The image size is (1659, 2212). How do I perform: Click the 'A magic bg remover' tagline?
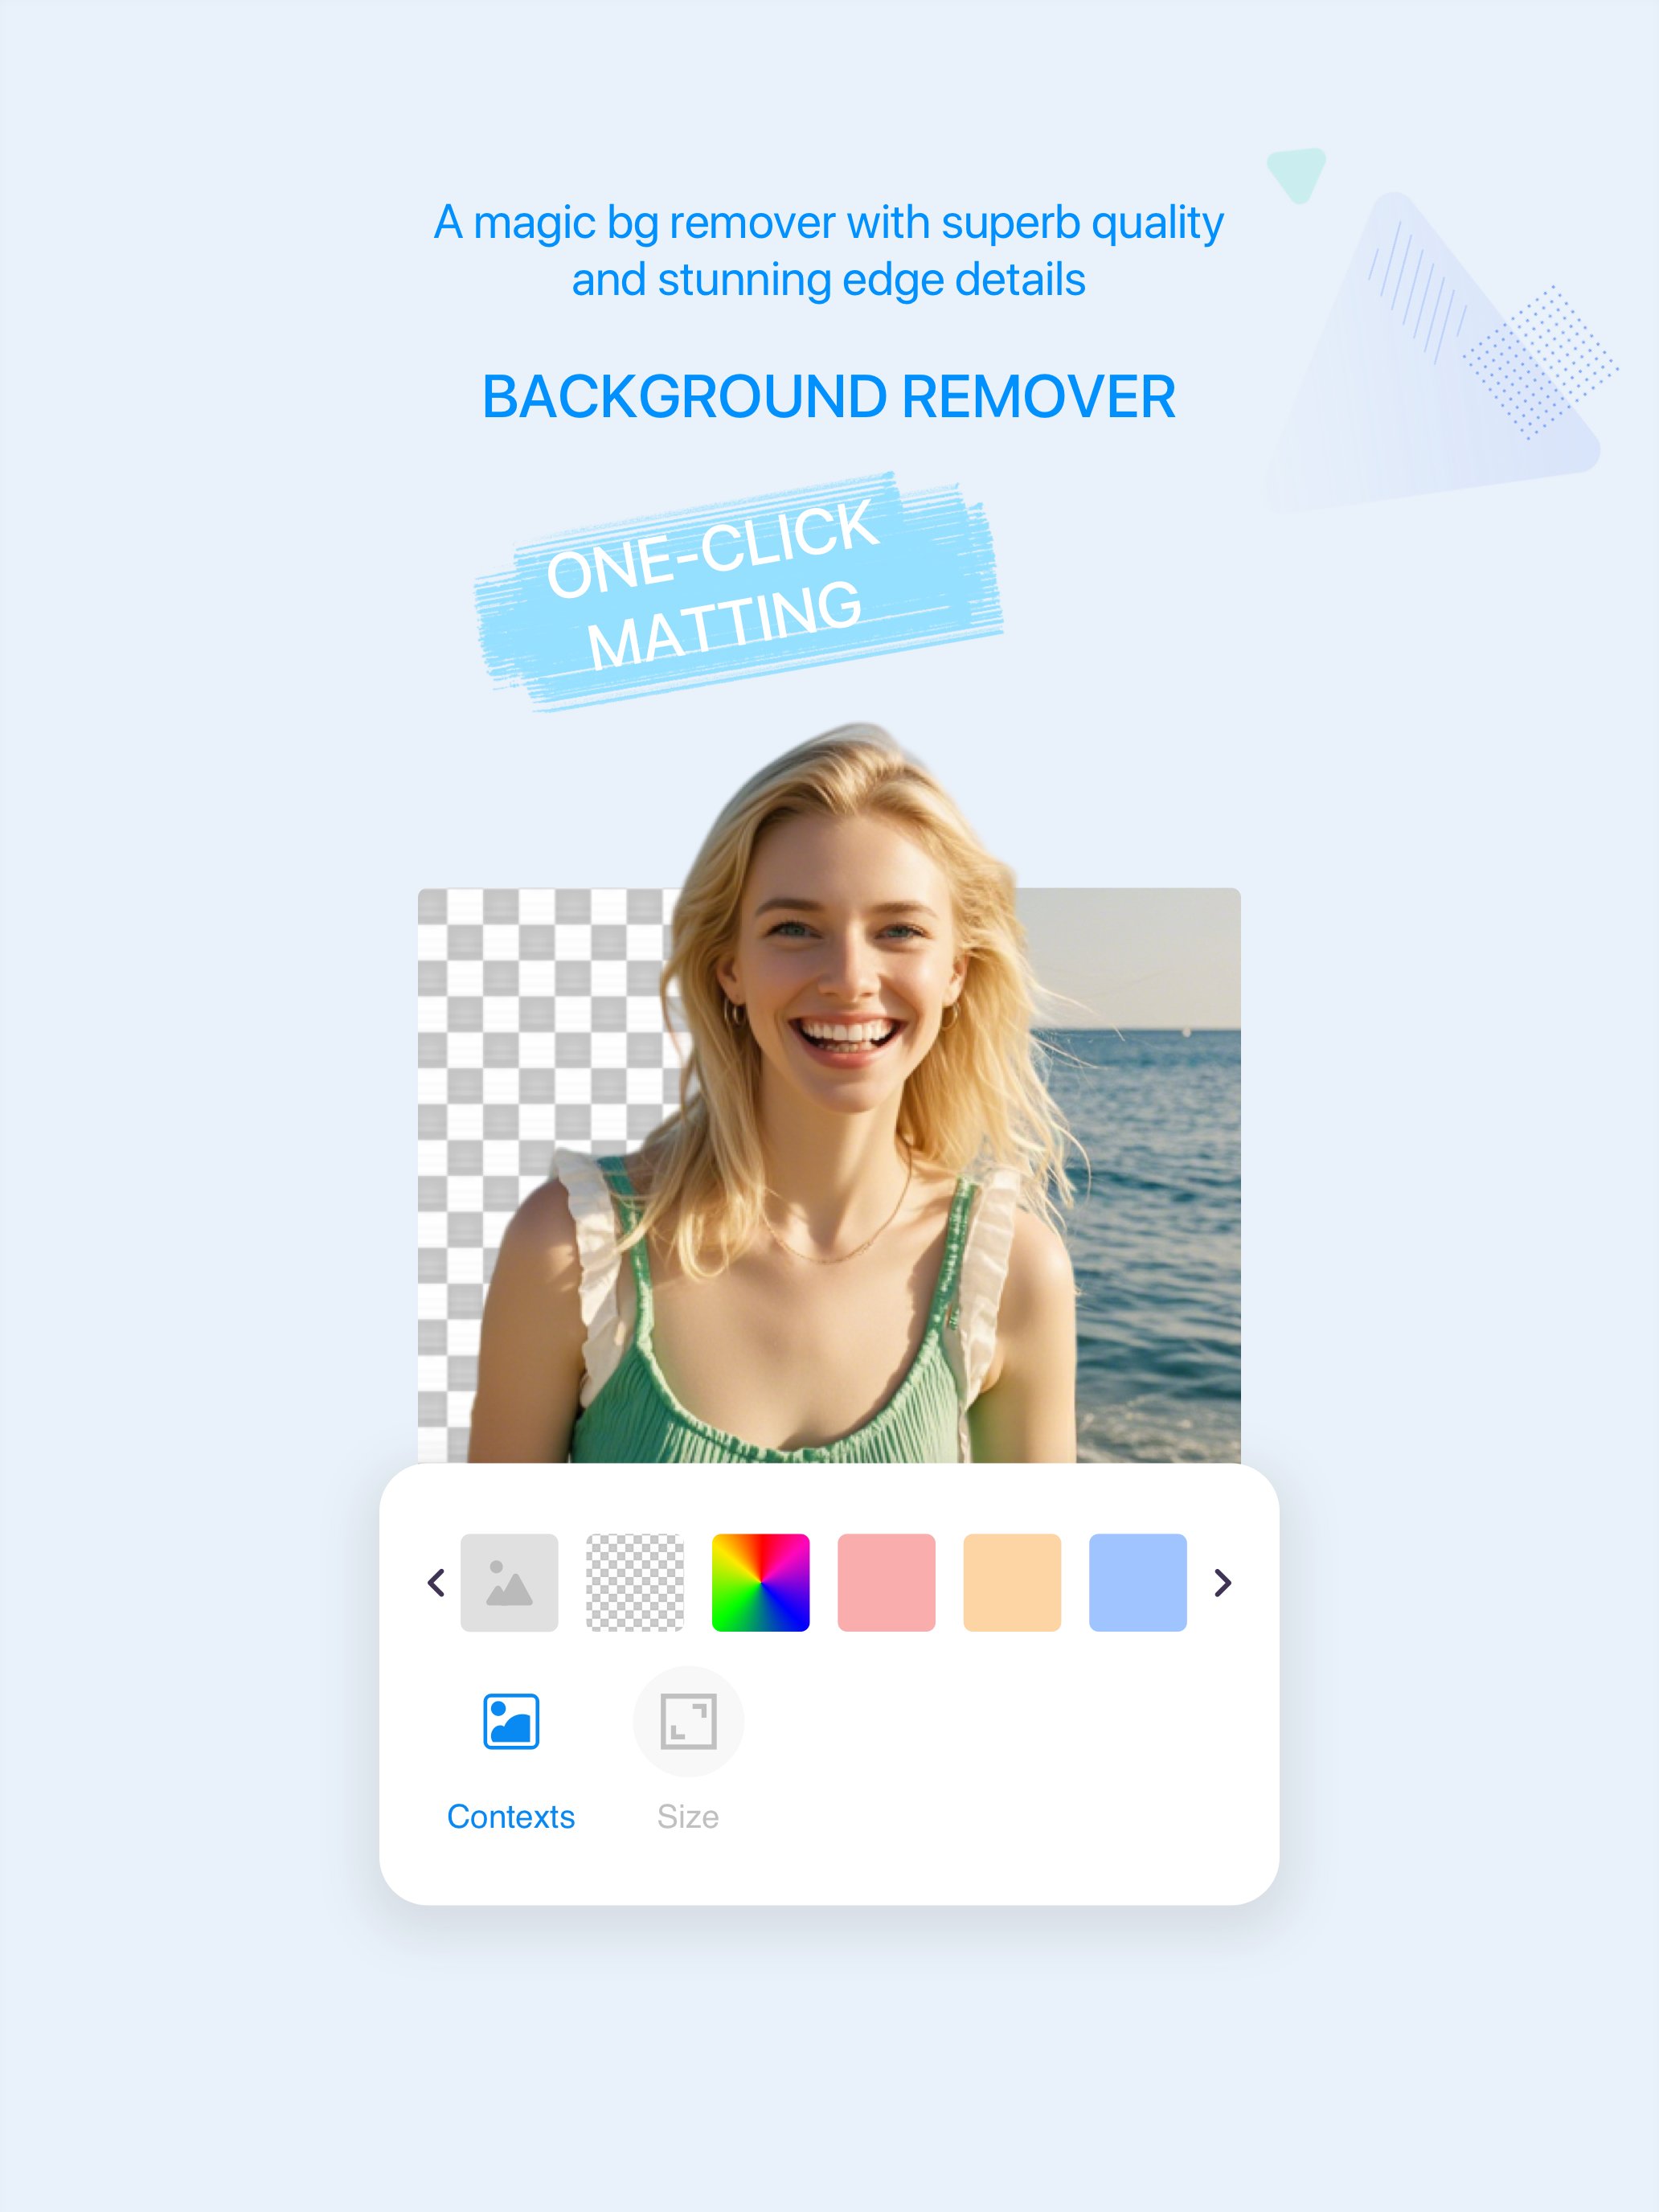(829, 251)
